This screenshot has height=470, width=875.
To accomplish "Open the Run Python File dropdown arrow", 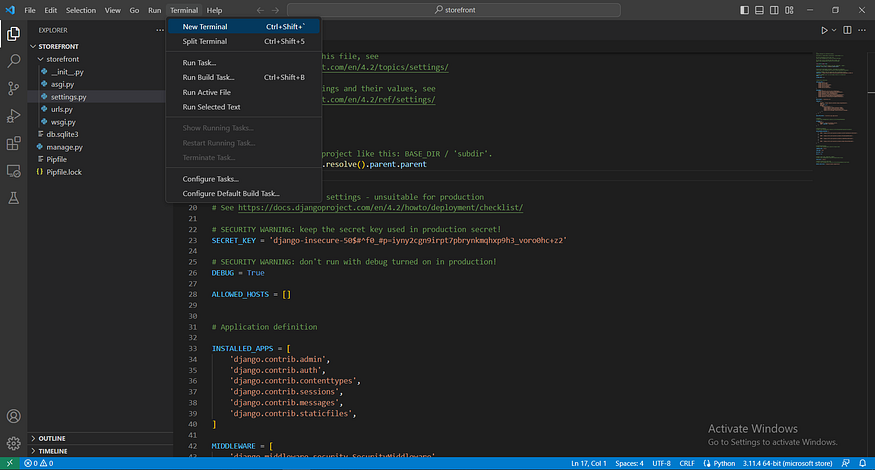I will pos(833,30).
